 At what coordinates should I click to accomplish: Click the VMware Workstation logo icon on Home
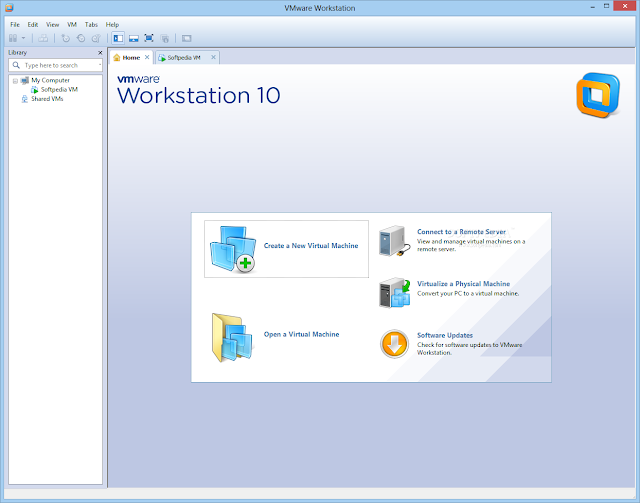pyautogui.click(x=598, y=95)
